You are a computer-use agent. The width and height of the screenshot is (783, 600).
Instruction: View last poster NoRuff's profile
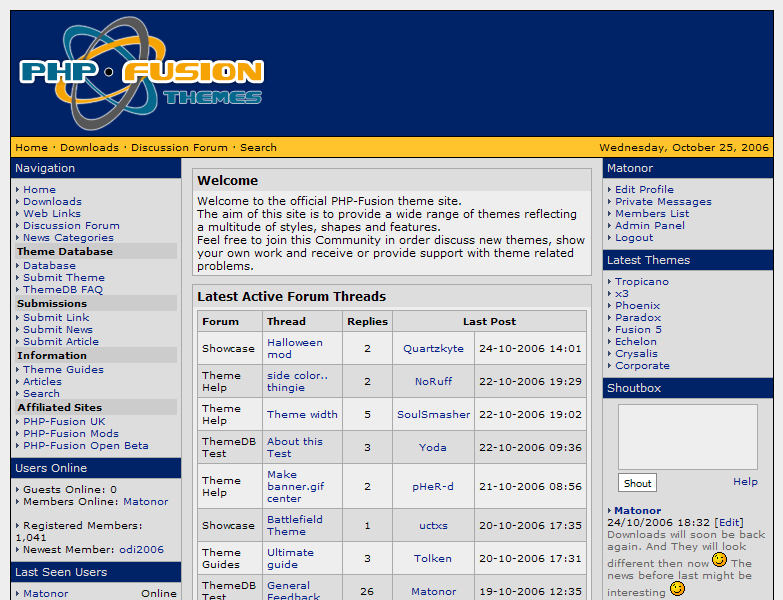point(433,381)
